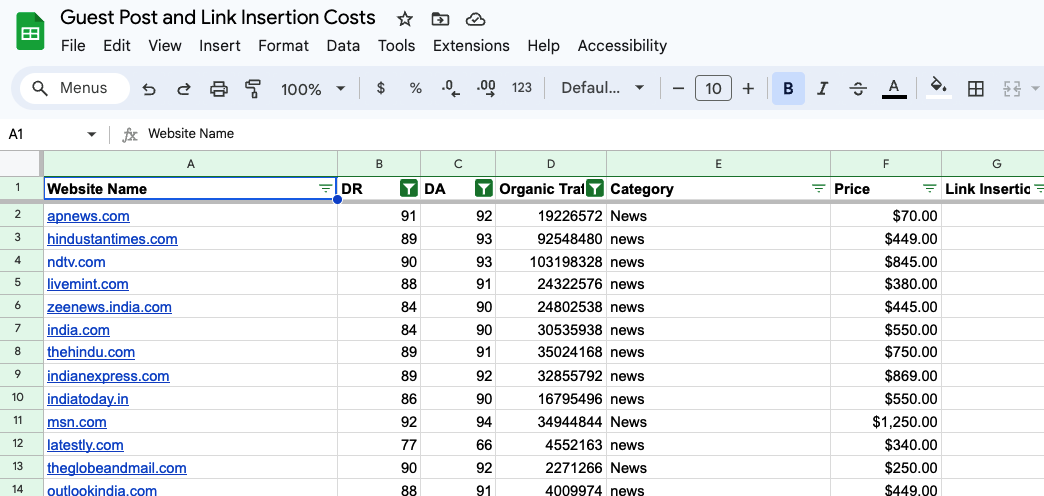Format as currency with dollar icon
This screenshot has height=496, width=1044.
[381, 88]
